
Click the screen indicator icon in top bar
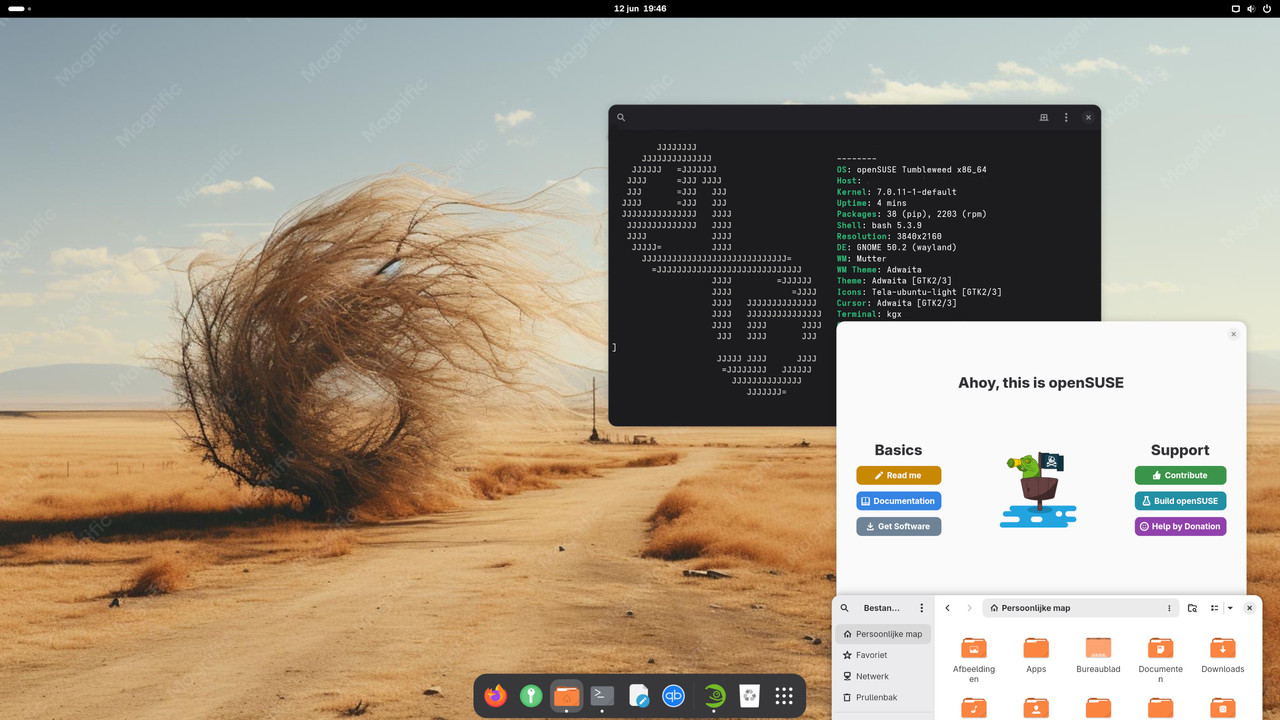1235,8
